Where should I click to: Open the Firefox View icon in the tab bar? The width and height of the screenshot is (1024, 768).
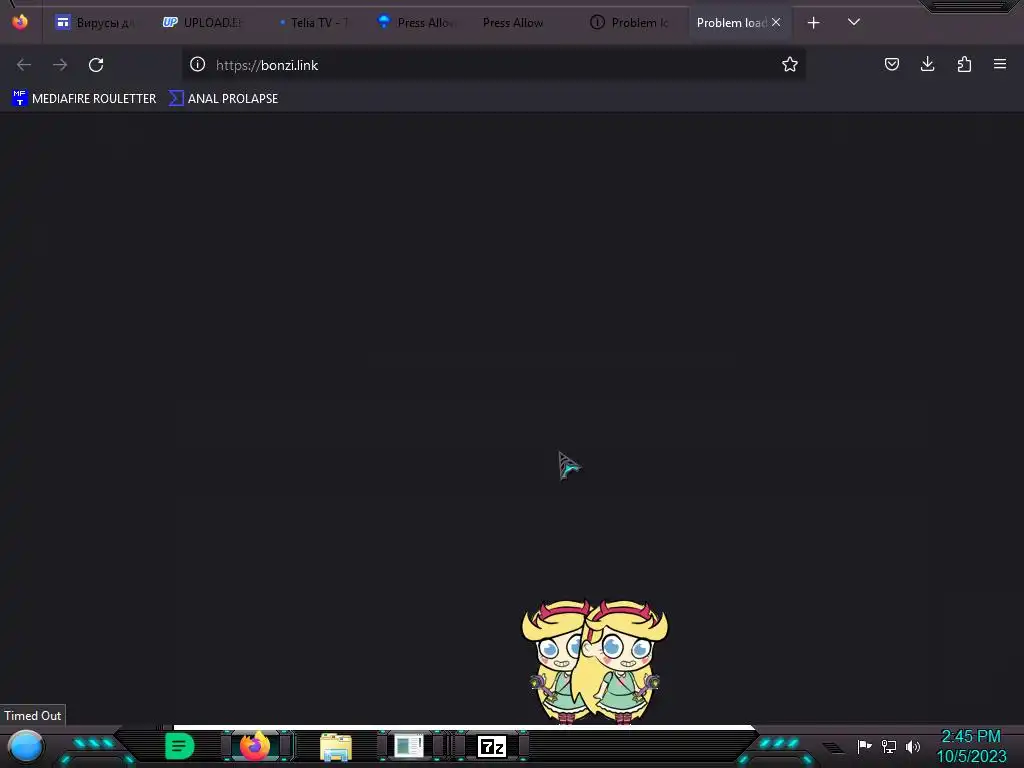pos(20,22)
